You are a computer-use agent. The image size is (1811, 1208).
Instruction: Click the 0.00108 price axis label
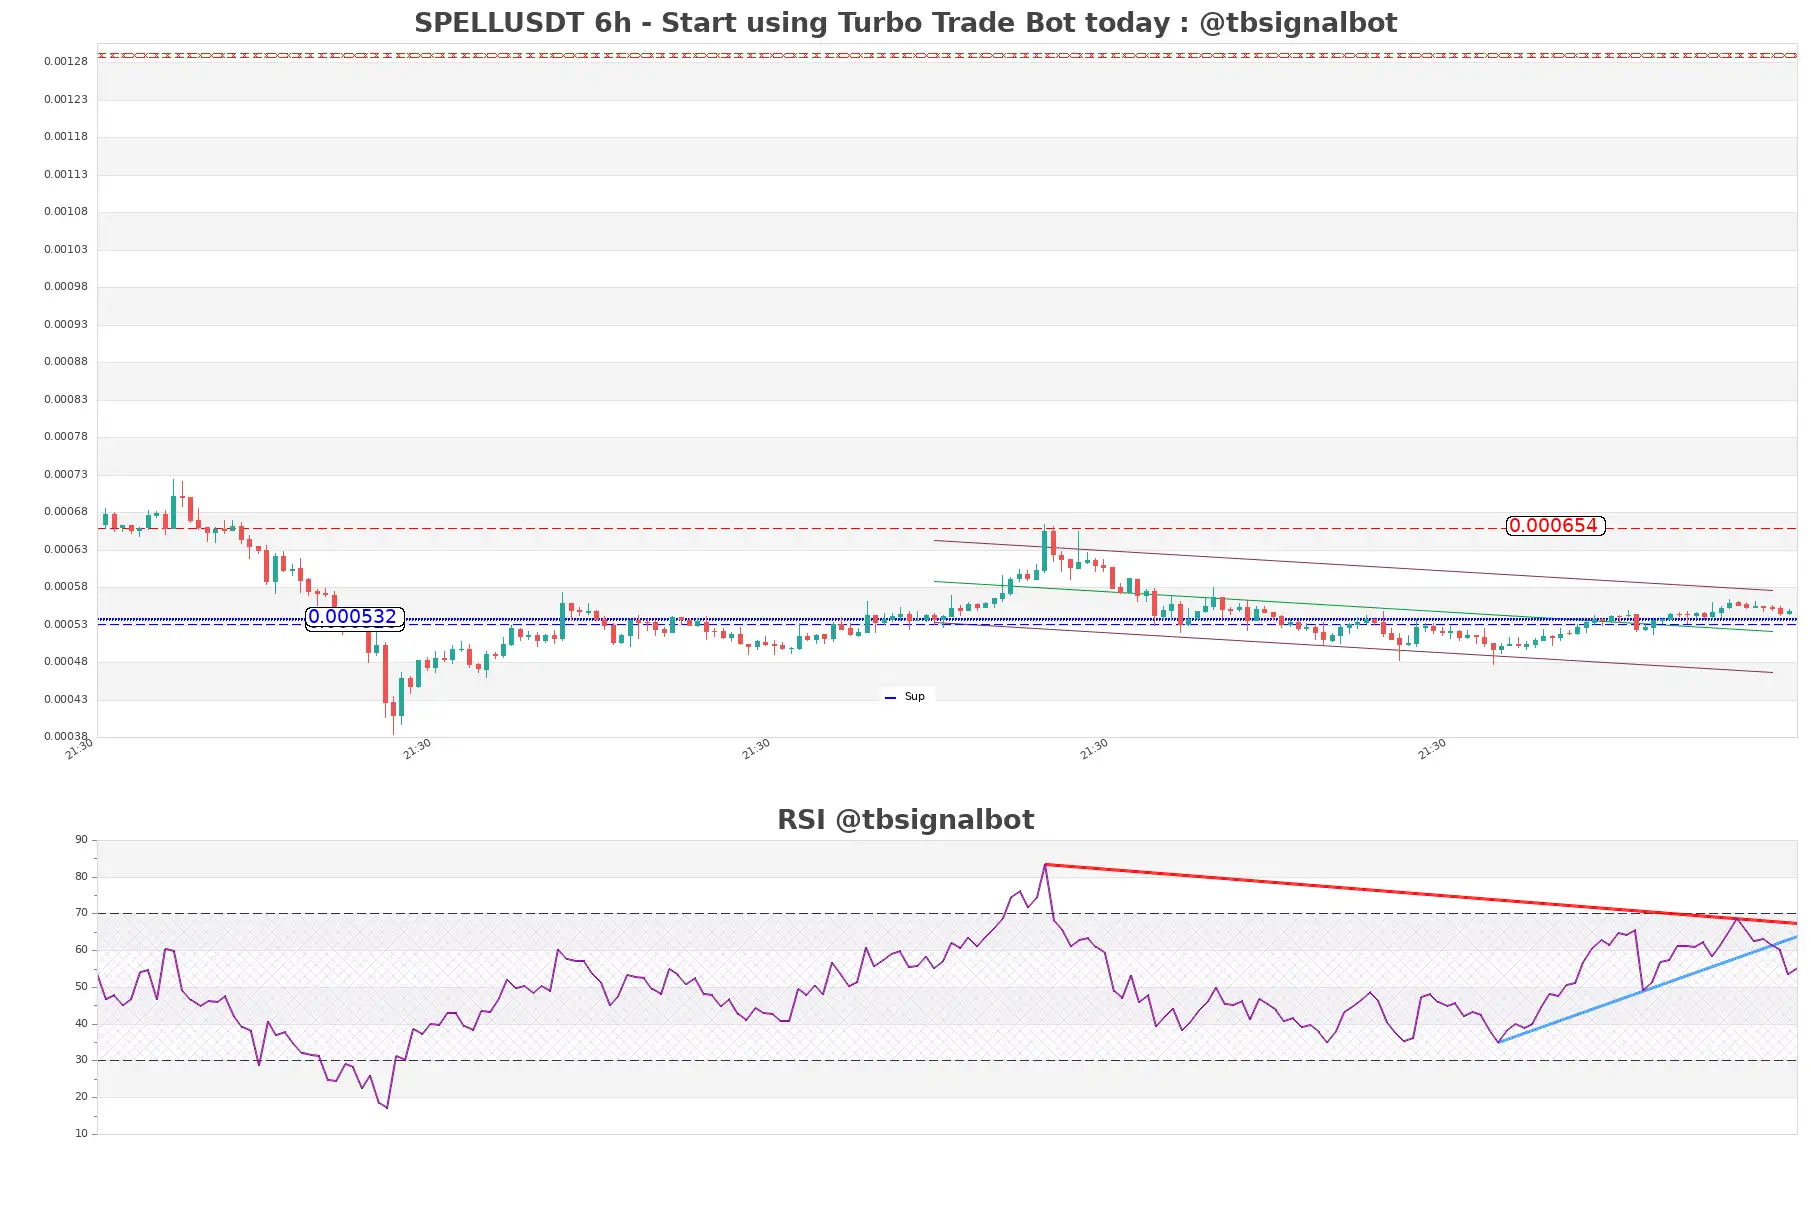66,211
